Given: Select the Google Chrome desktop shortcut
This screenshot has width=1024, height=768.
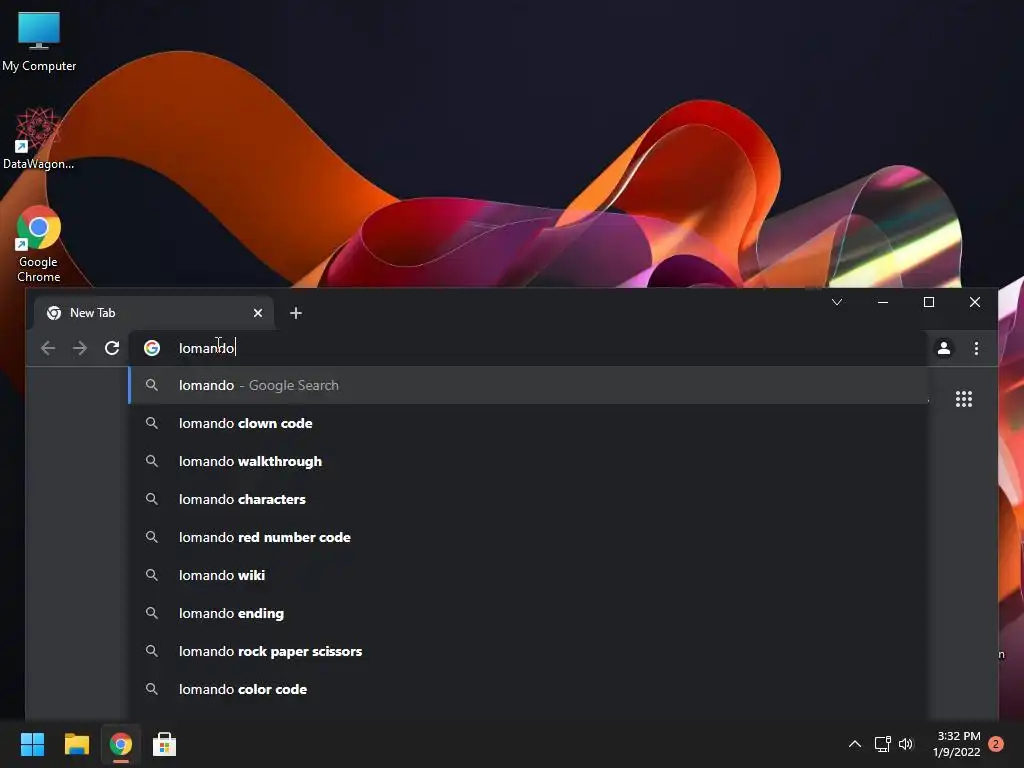Looking at the screenshot, I should point(39,244).
